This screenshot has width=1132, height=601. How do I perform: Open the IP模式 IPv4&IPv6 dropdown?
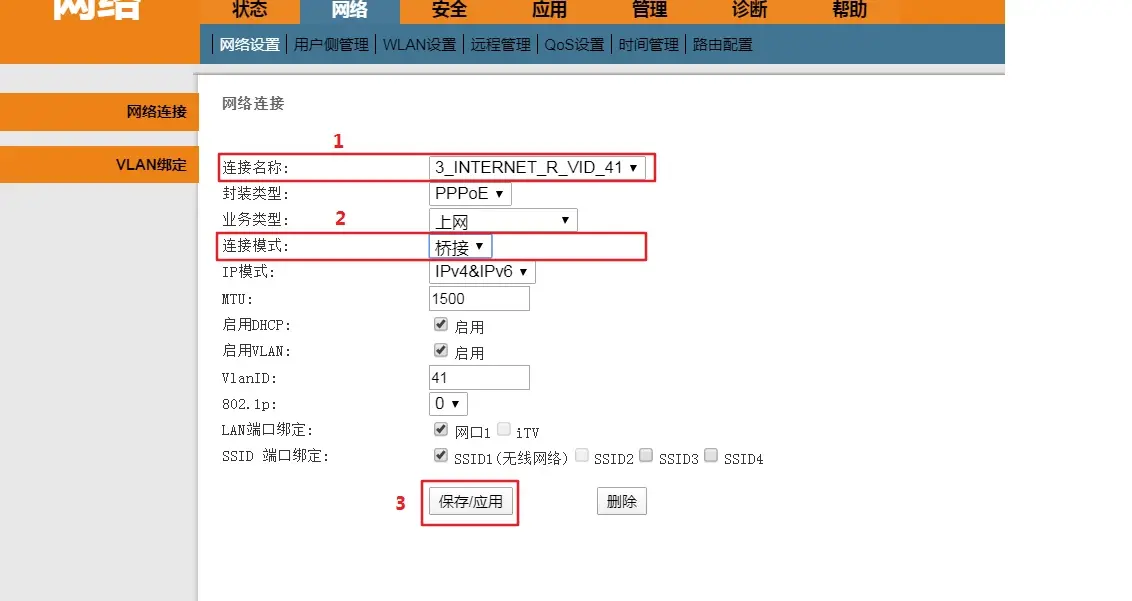click(482, 272)
